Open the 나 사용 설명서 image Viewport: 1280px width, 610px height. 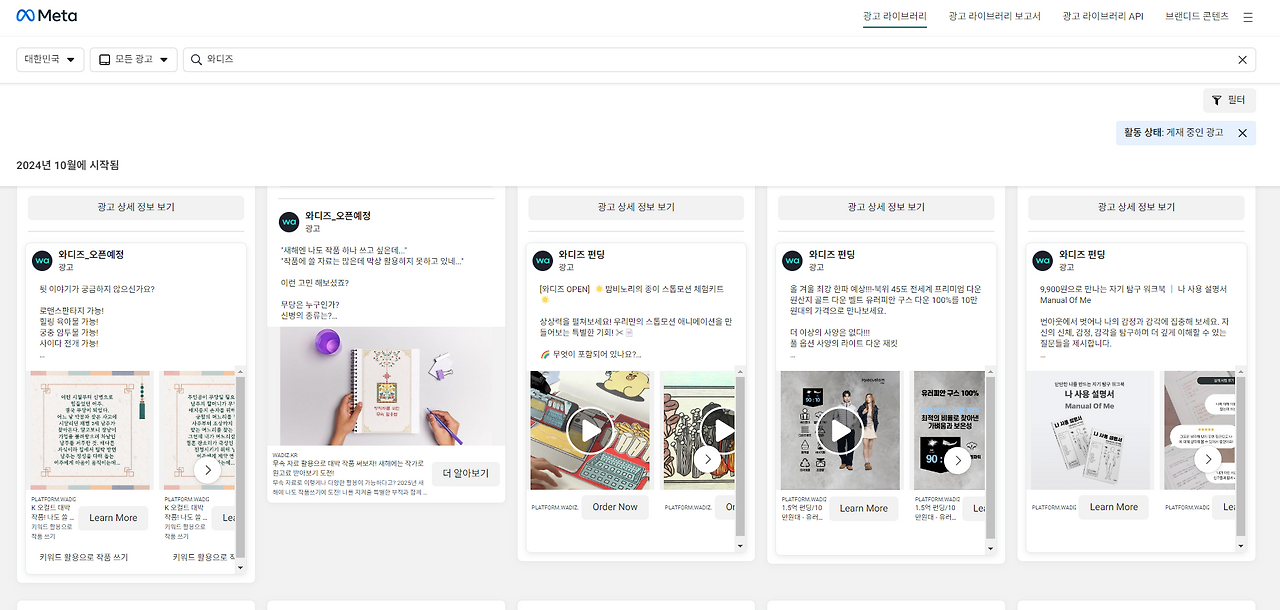click(1090, 431)
